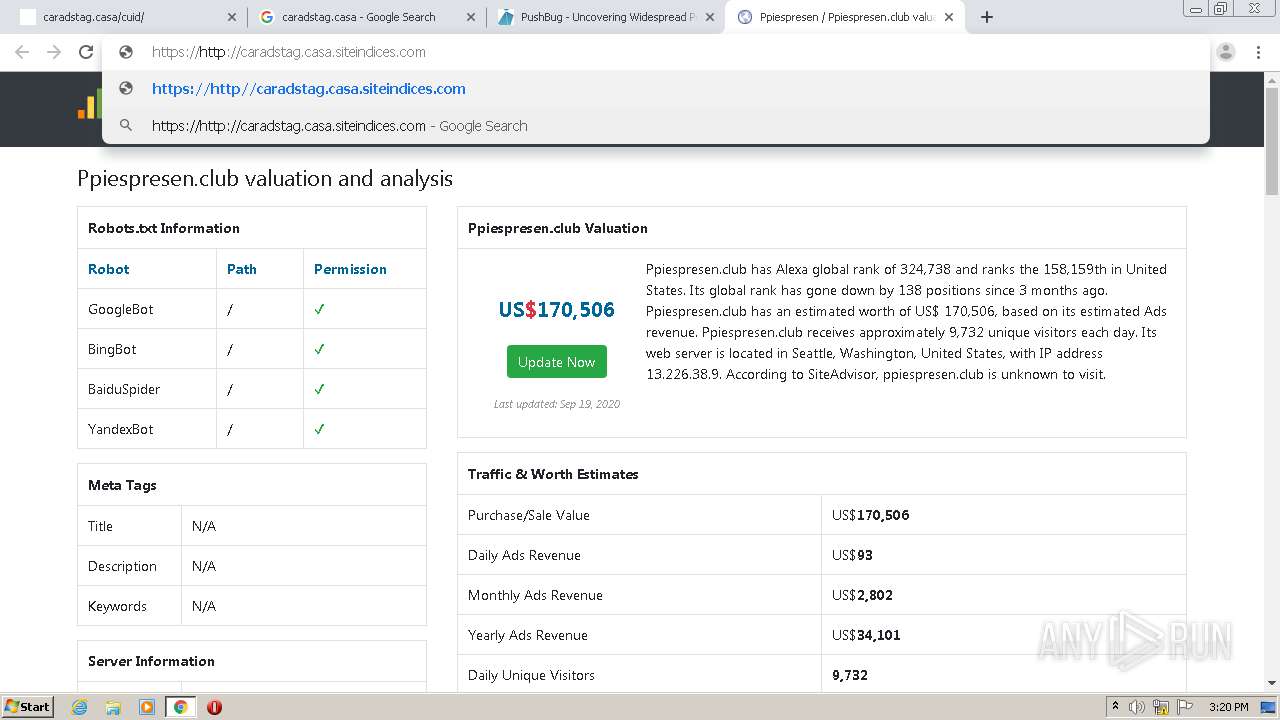
Task: Switch to the caradstag.casa/cuid/ tab
Action: pyautogui.click(x=128, y=17)
